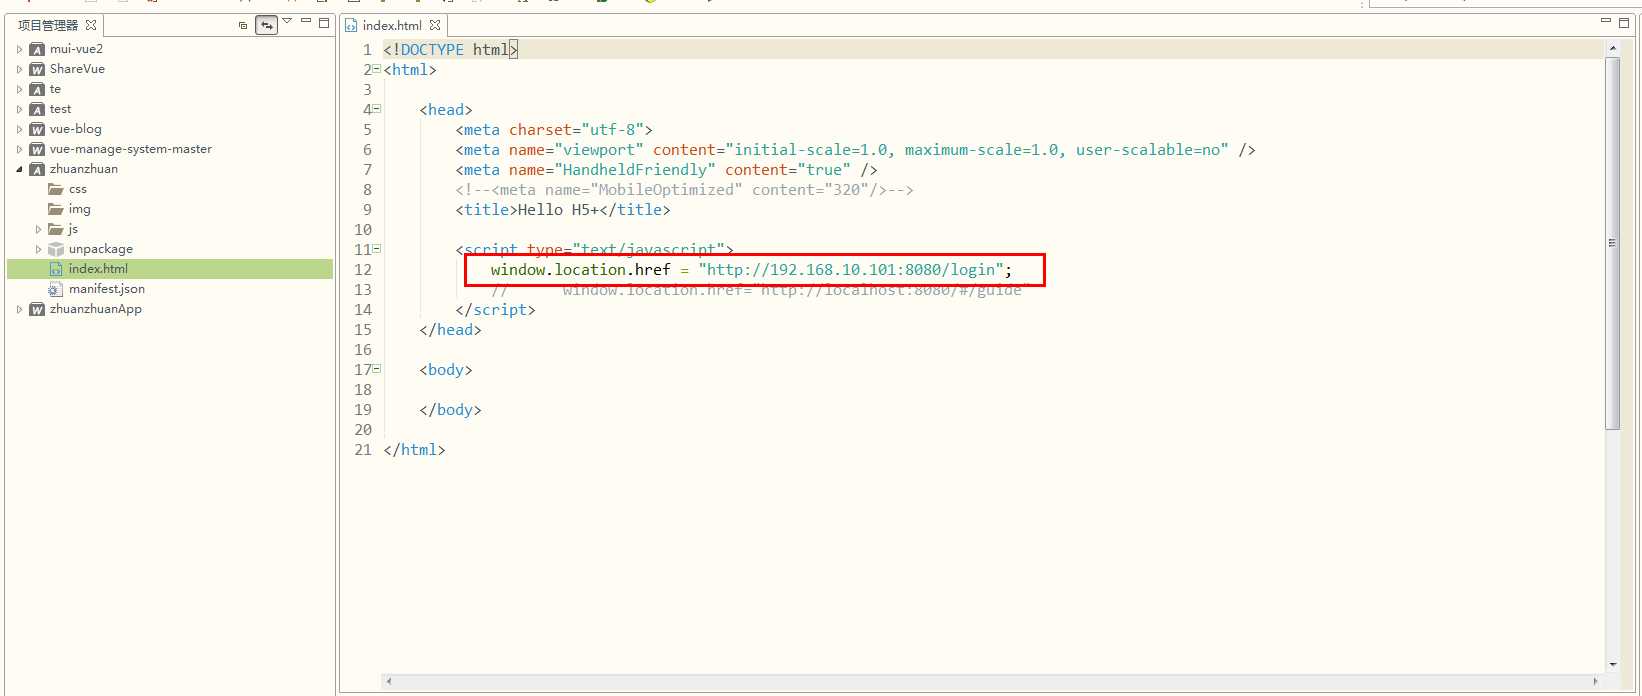Screen dimensions: 1642x696
Task: Click the closing </head> tag
Action: point(450,329)
